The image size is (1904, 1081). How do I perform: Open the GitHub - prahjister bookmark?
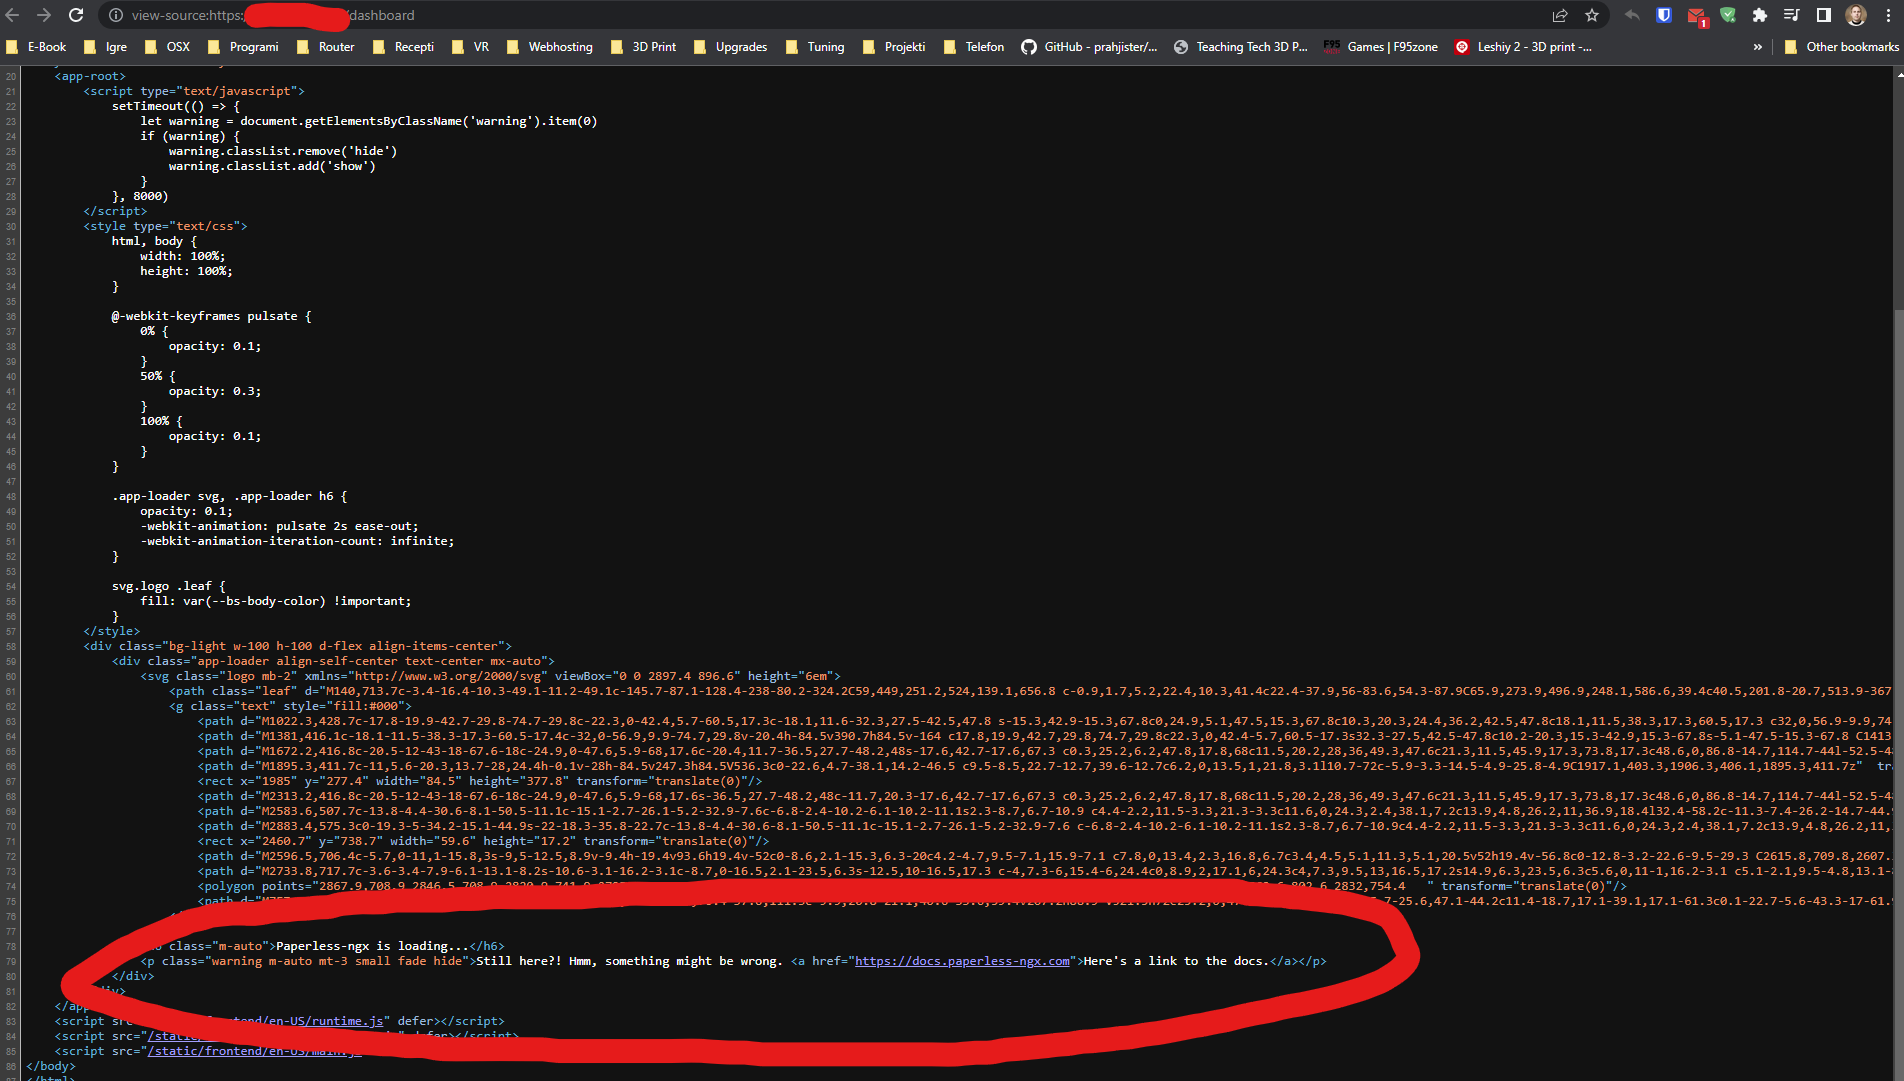[x=1089, y=47]
